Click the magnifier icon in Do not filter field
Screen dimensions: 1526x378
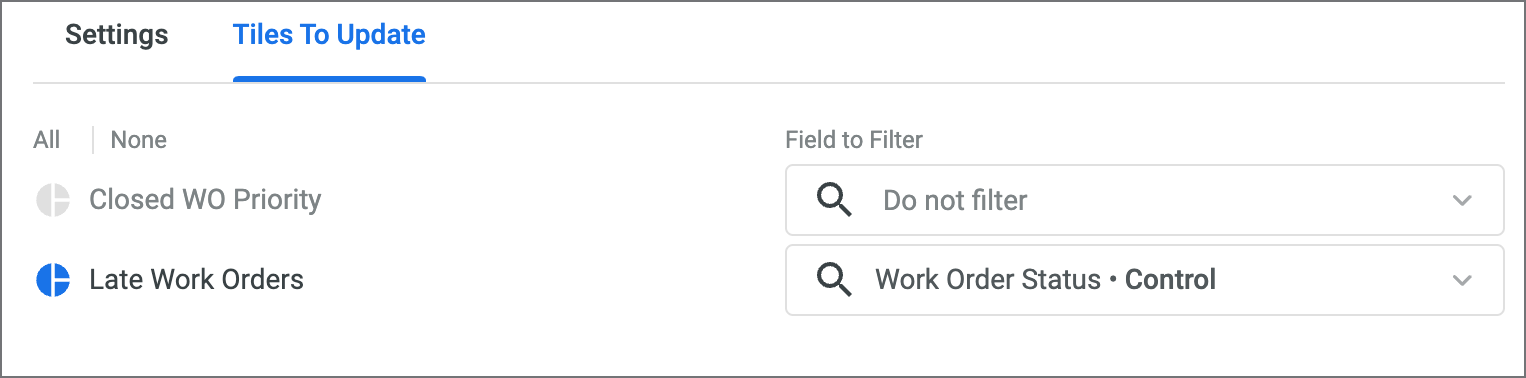click(834, 200)
